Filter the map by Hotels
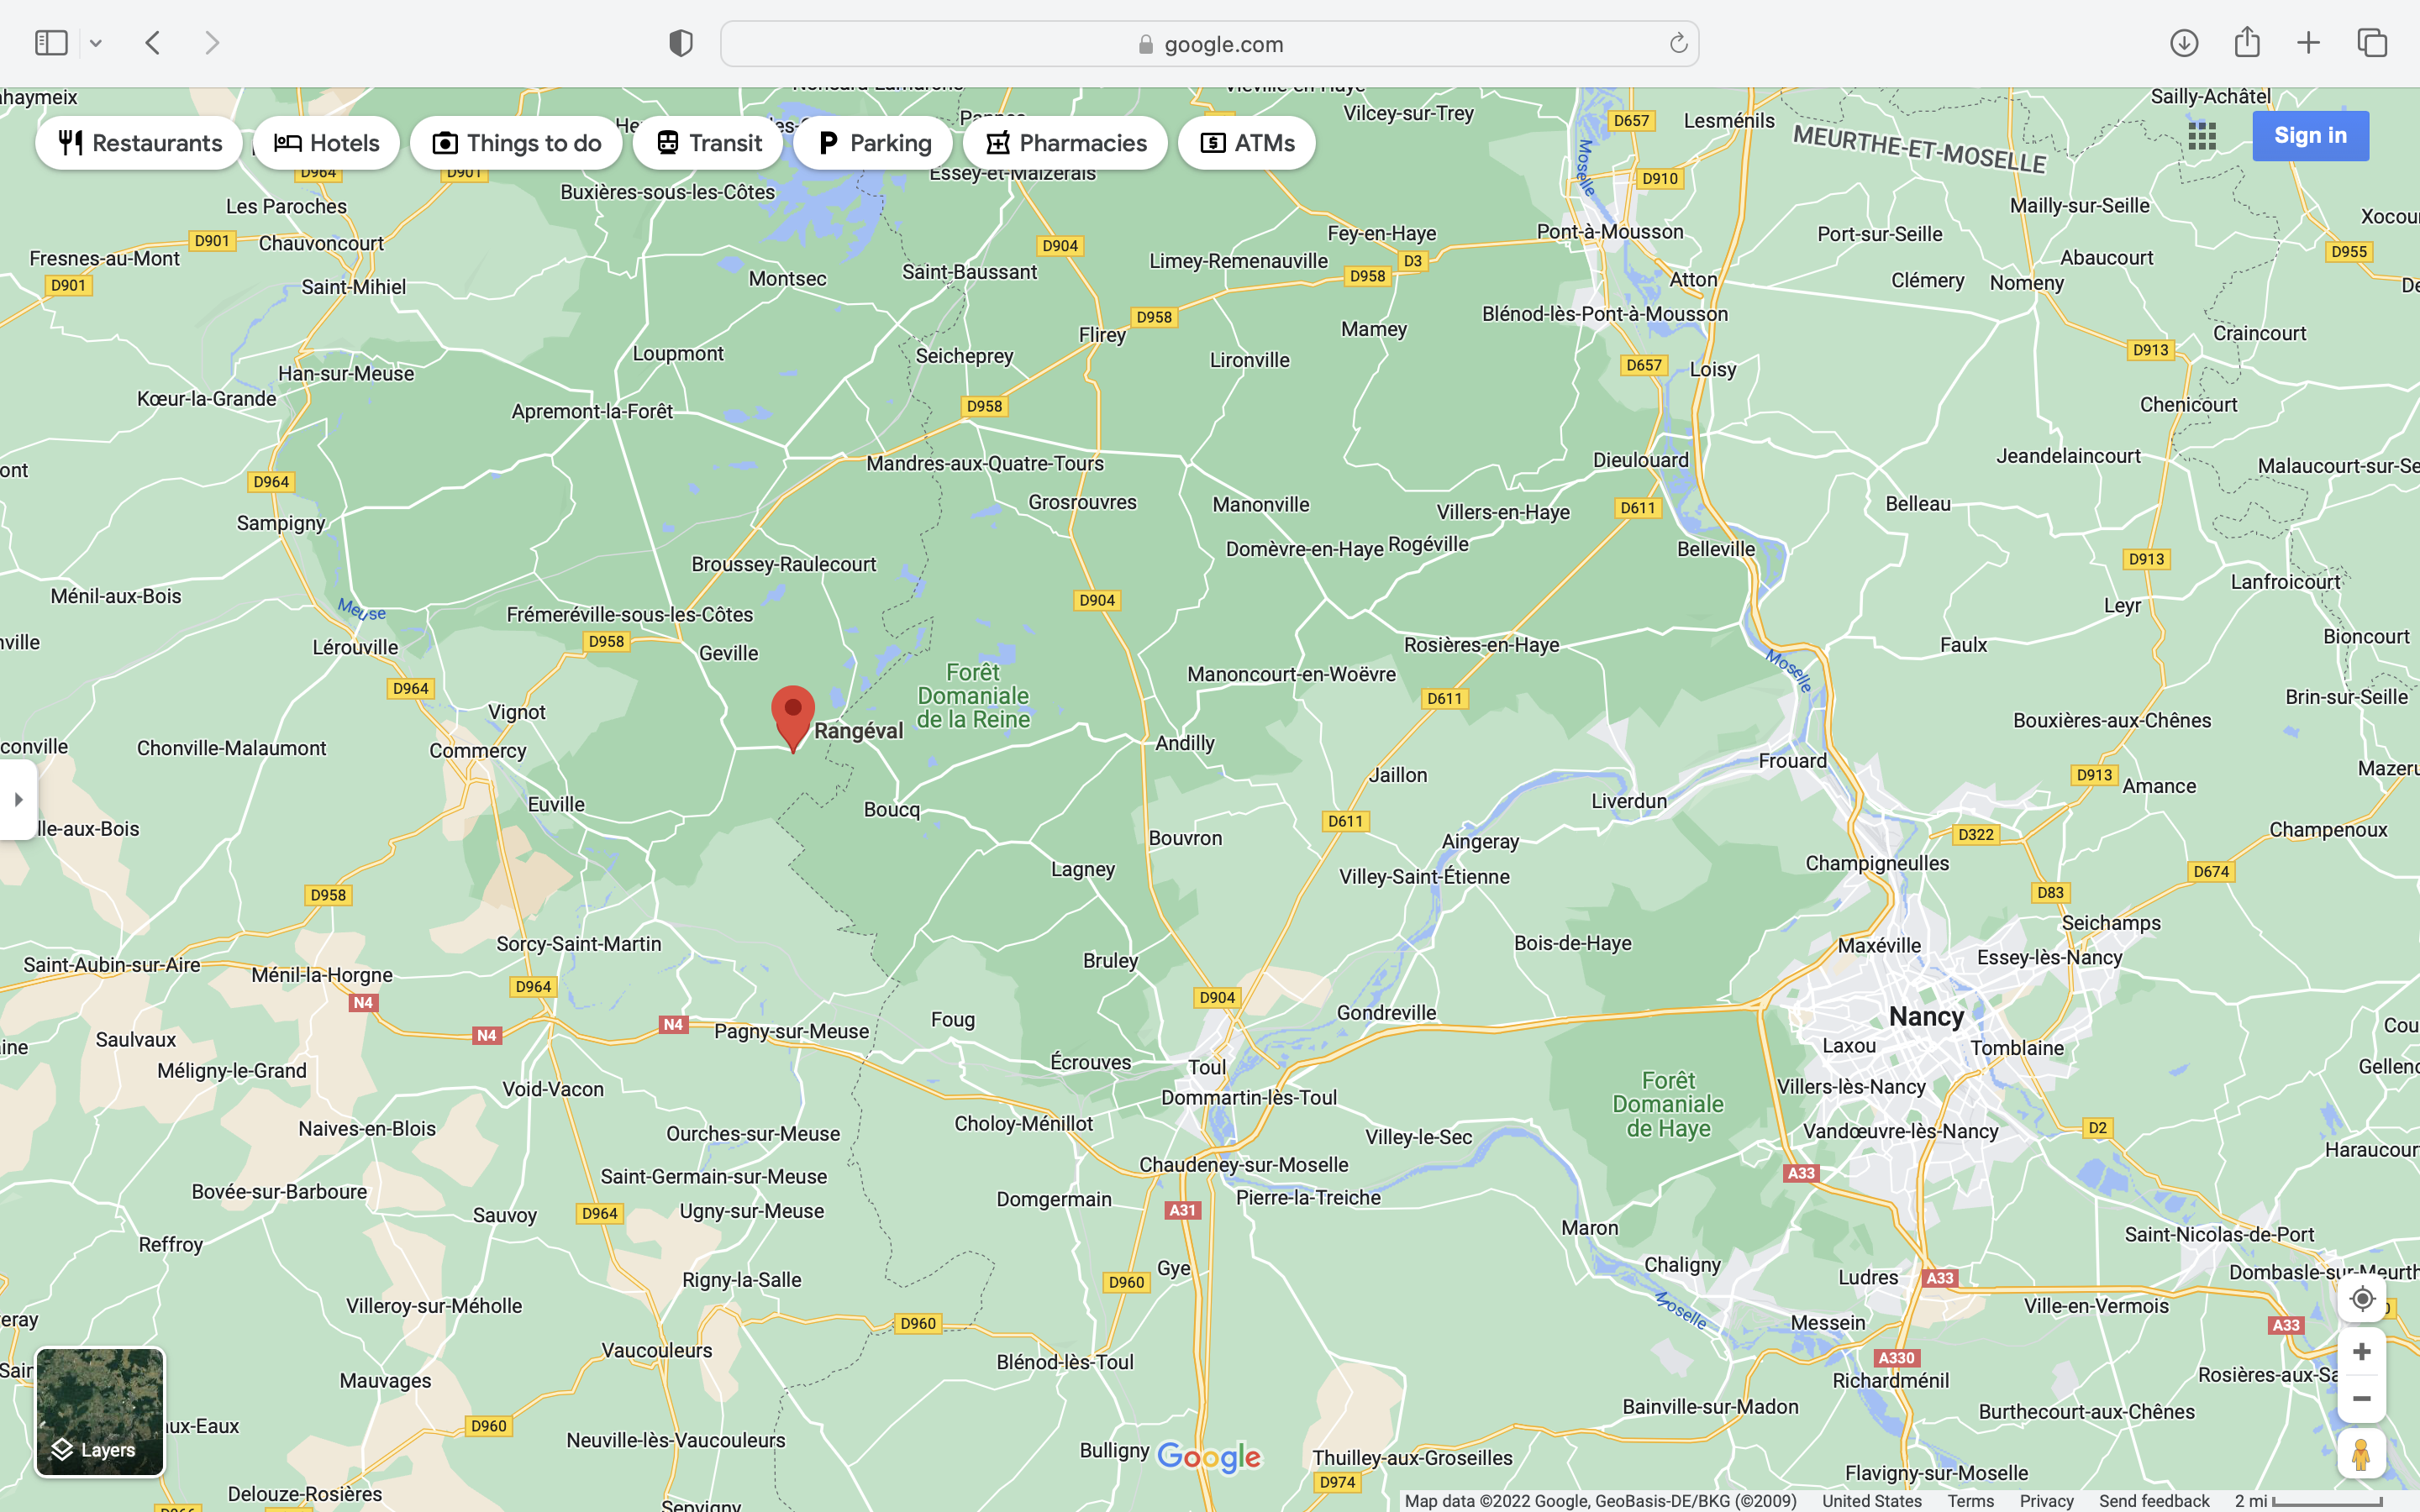 [x=327, y=143]
